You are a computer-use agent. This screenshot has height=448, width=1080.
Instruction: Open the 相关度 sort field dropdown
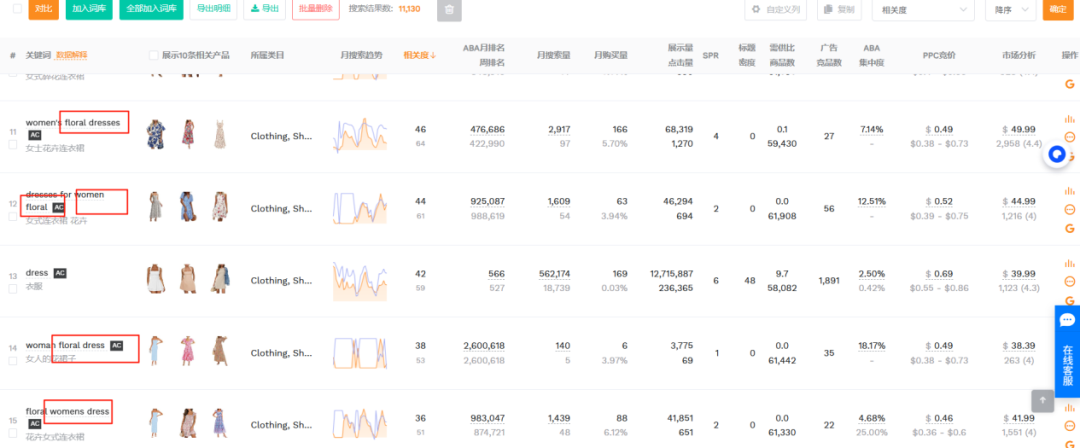click(x=923, y=10)
